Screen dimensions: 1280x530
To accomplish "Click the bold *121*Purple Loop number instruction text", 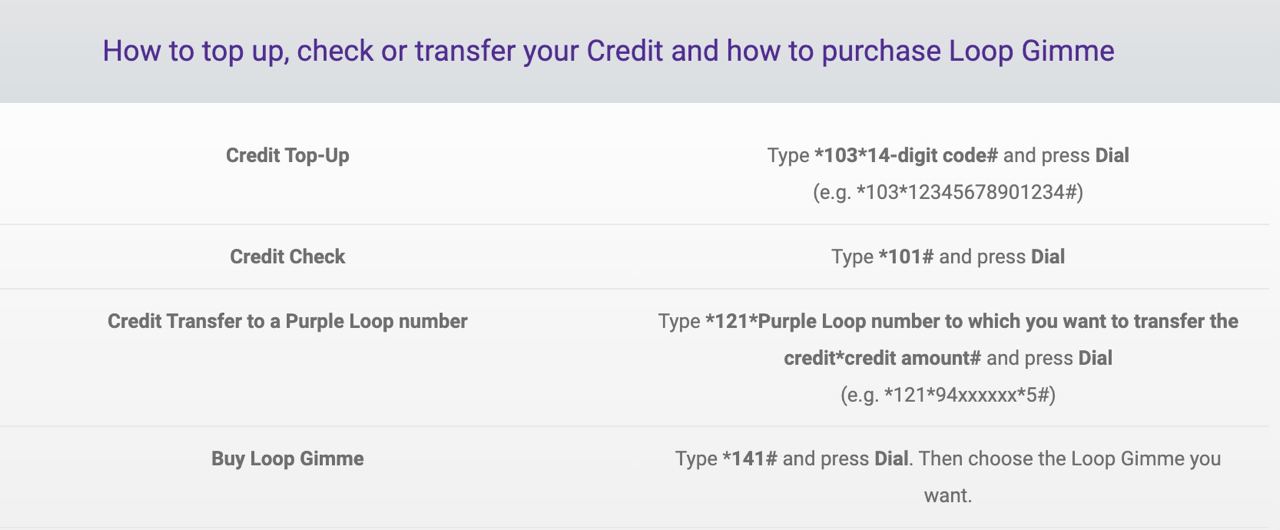I will (x=971, y=321).
